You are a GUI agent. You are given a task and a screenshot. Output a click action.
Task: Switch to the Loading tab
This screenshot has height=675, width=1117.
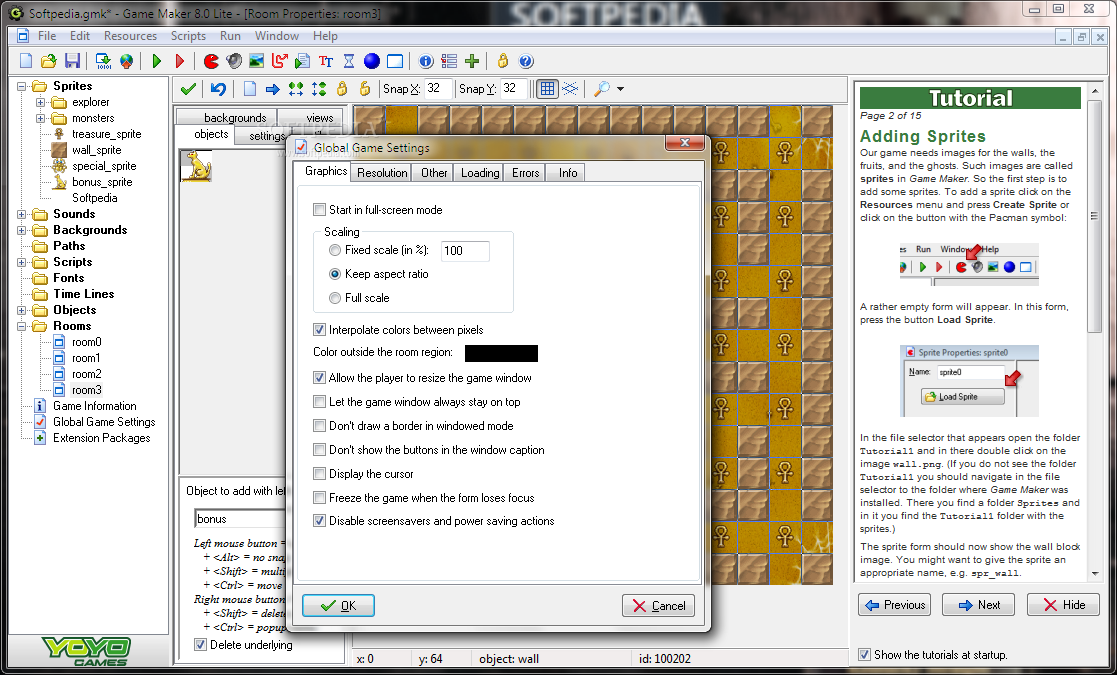tap(479, 173)
